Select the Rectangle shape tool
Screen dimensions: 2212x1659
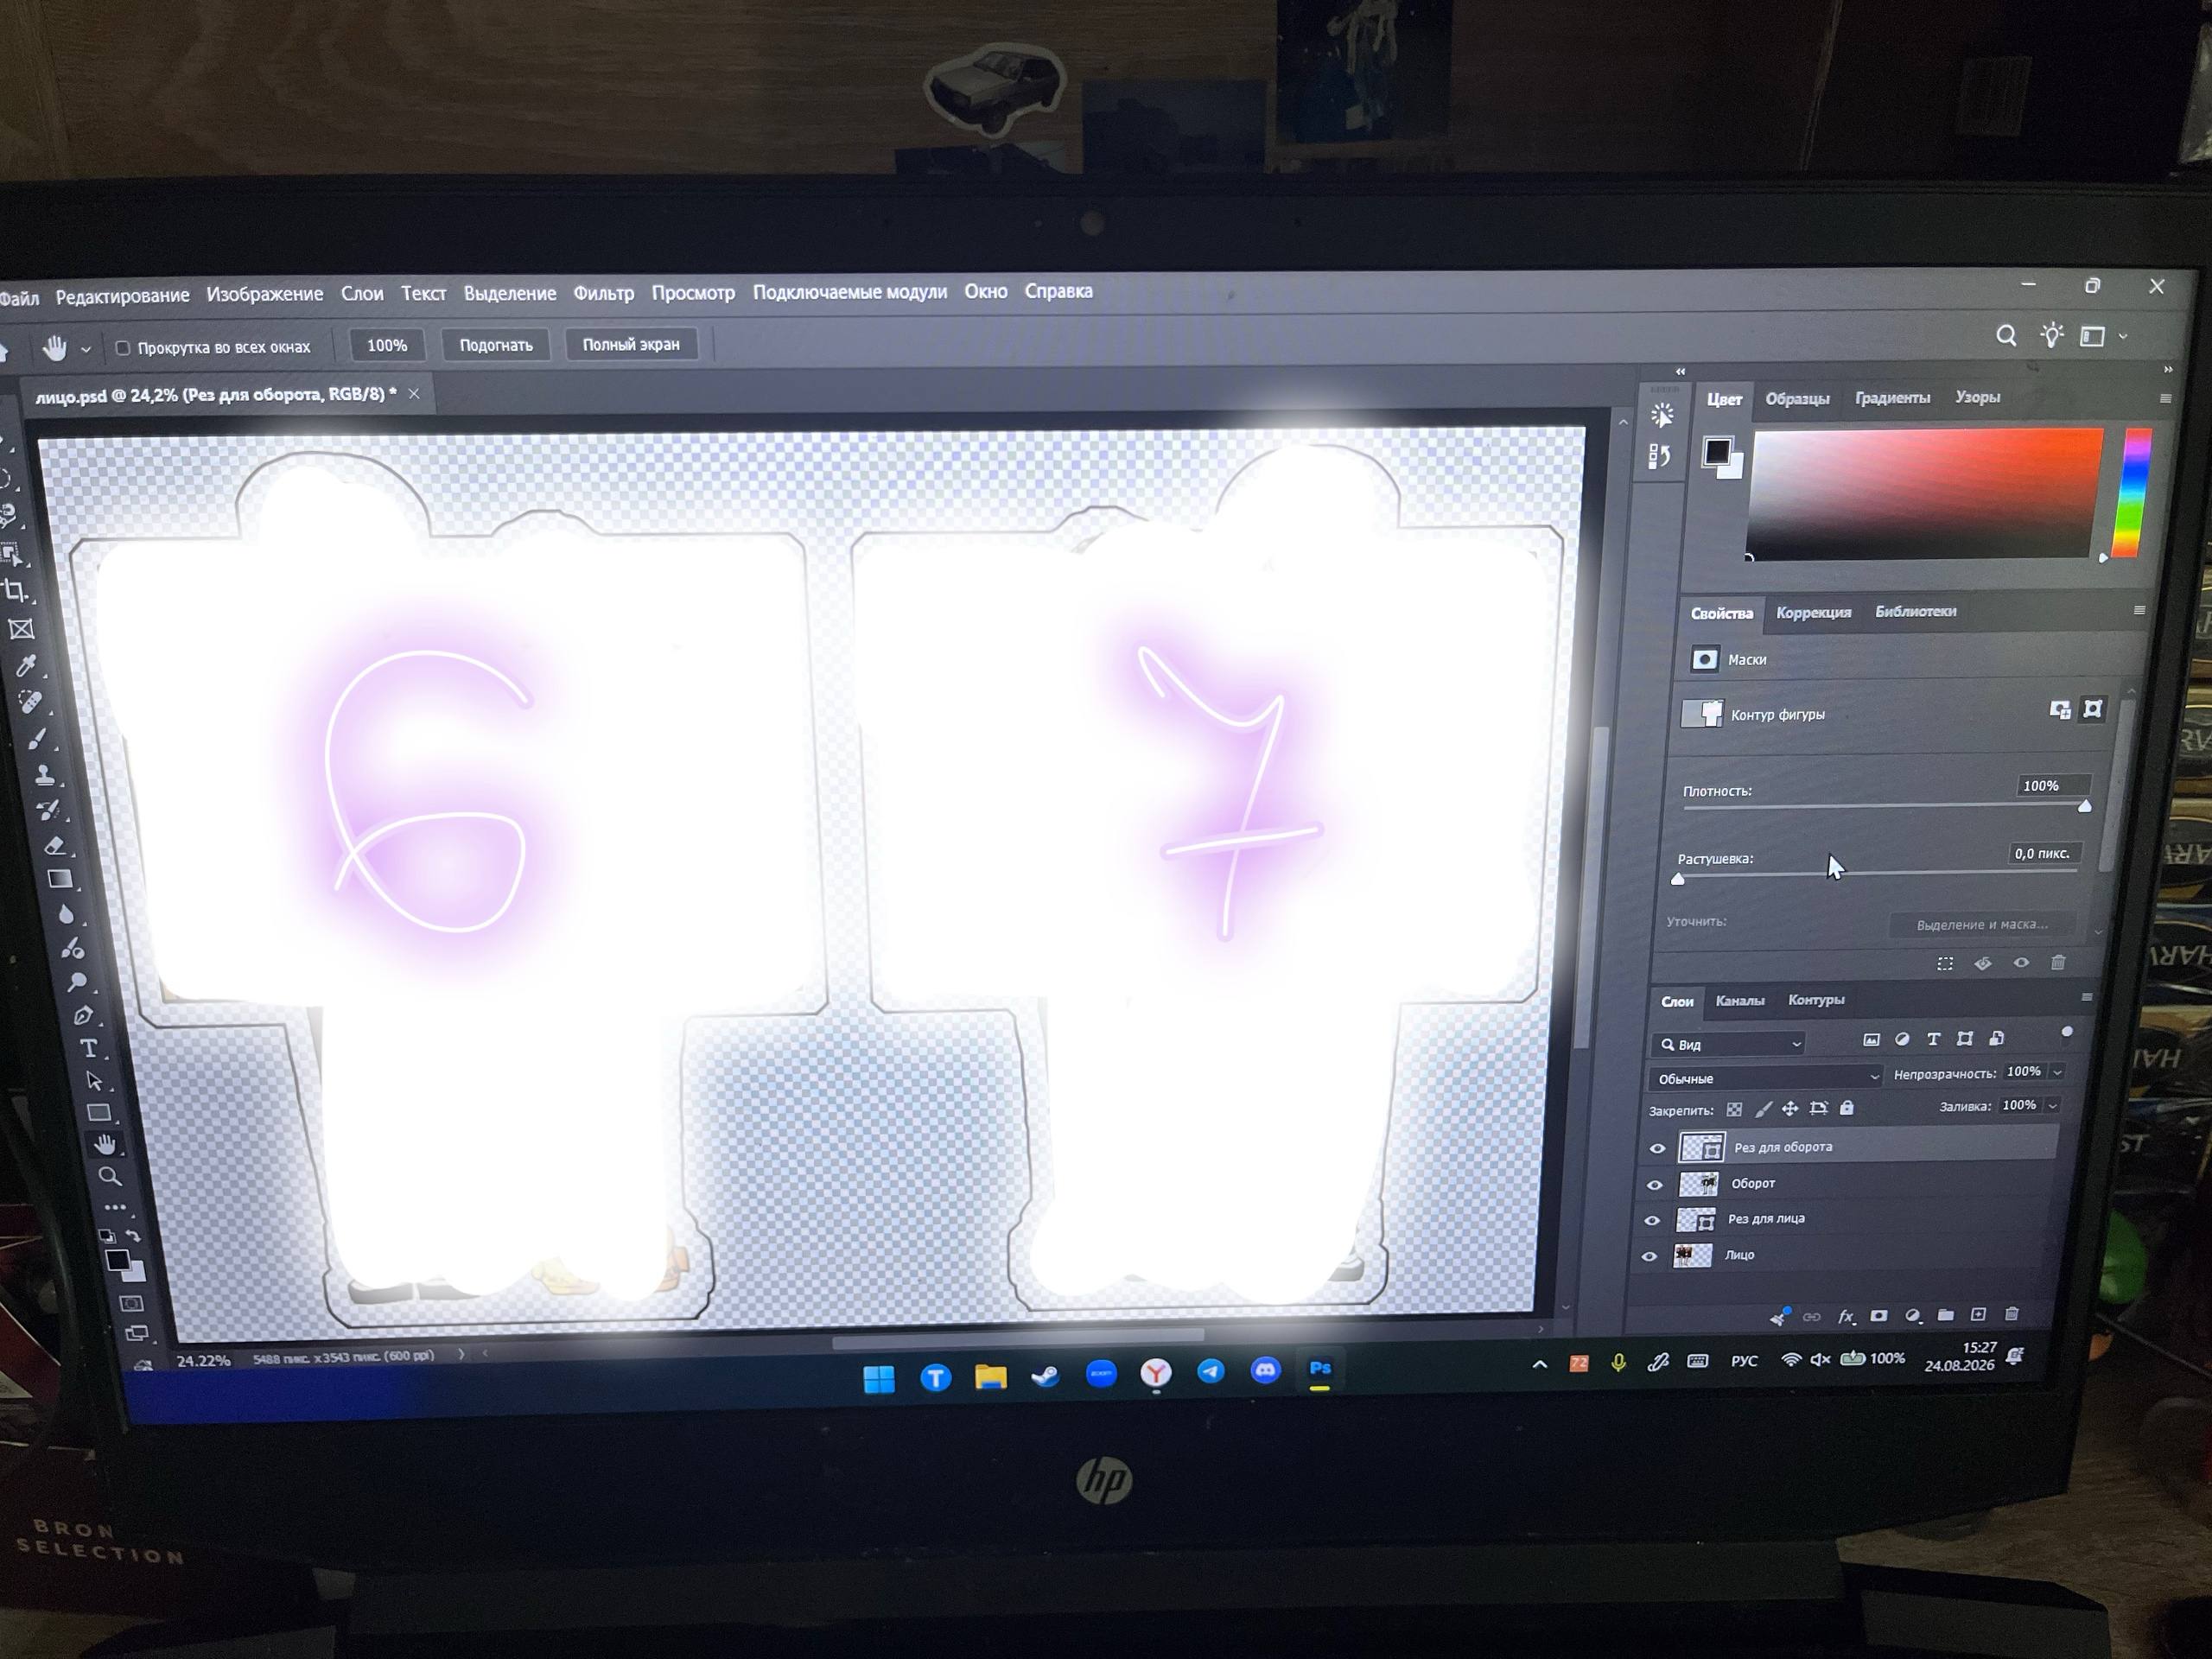[x=99, y=1113]
